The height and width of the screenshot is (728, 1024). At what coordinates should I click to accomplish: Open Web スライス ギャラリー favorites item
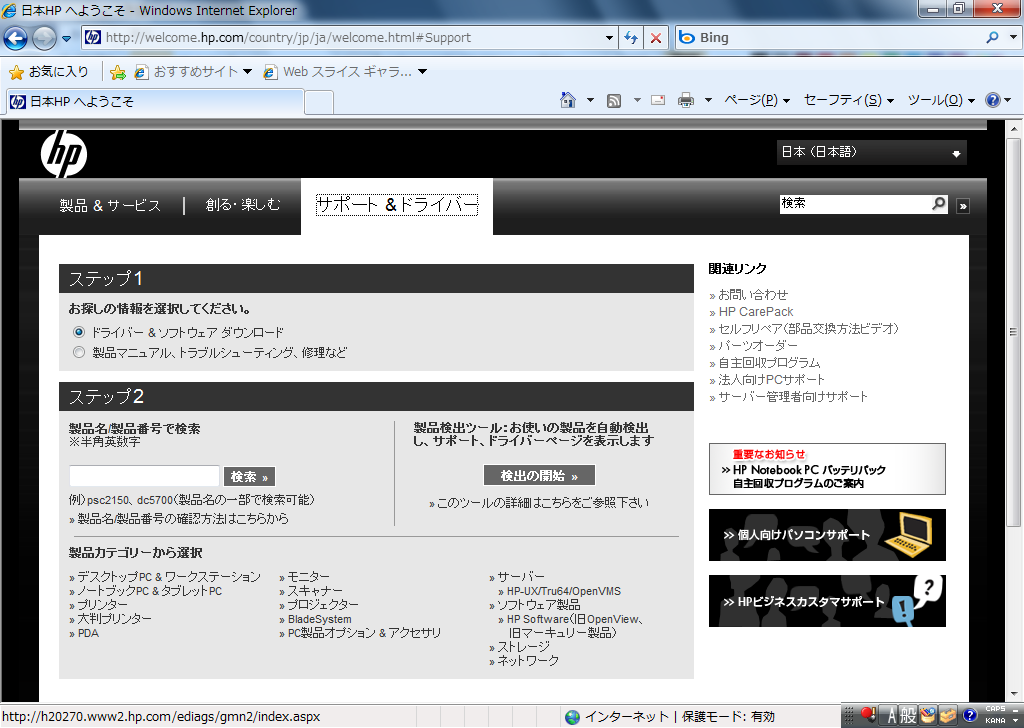pyautogui.click(x=345, y=72)
